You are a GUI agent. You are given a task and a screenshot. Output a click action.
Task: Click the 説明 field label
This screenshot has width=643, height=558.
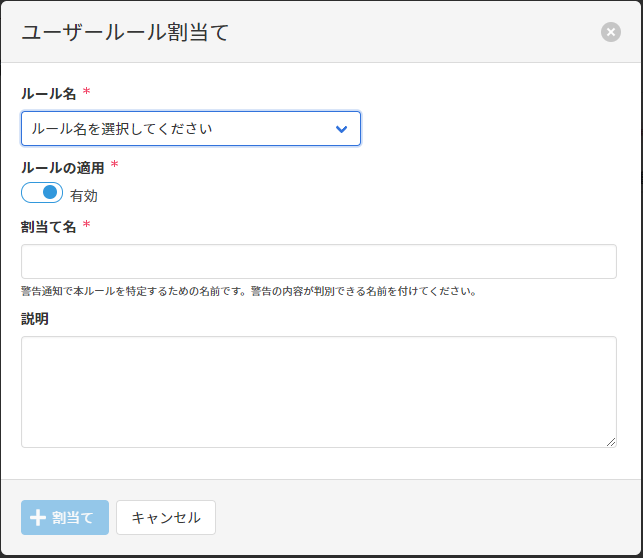coord(35,319)
